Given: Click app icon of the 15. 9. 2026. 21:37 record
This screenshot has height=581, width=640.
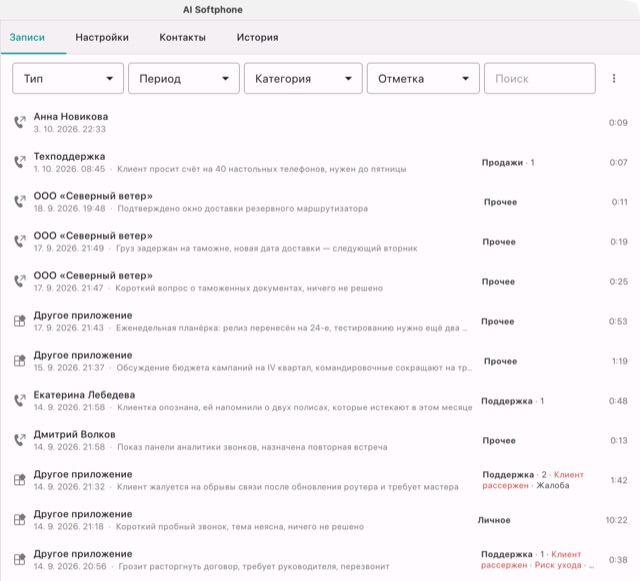Looking at the screenshot, I should (20, 361).
